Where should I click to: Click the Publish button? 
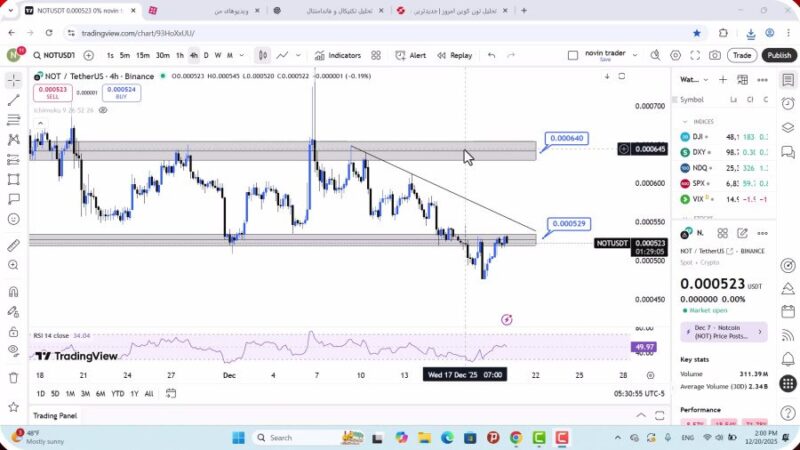[x=778, y=55]
